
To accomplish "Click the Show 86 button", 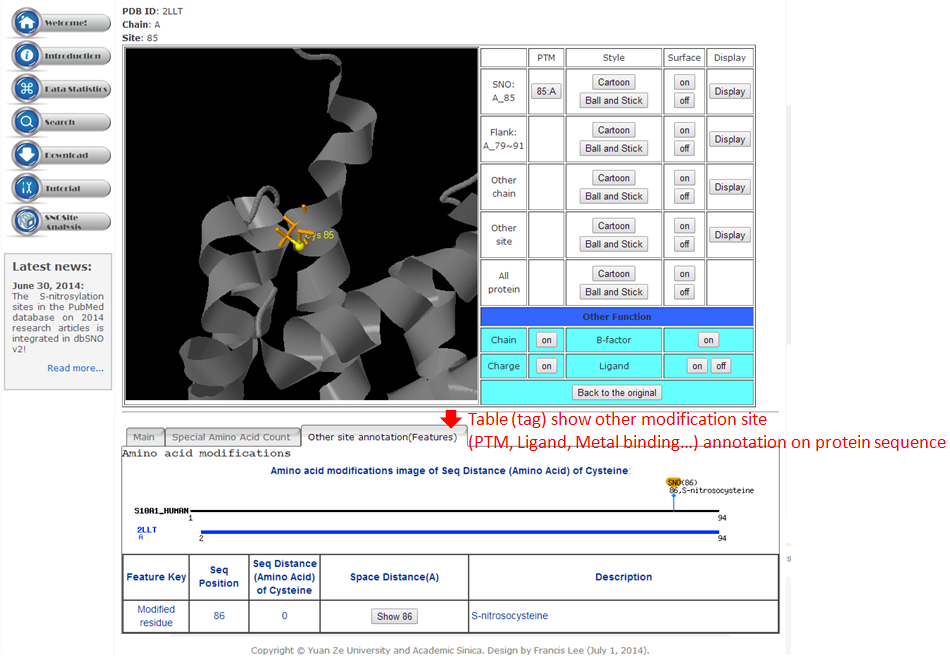I will coord(394,616).
